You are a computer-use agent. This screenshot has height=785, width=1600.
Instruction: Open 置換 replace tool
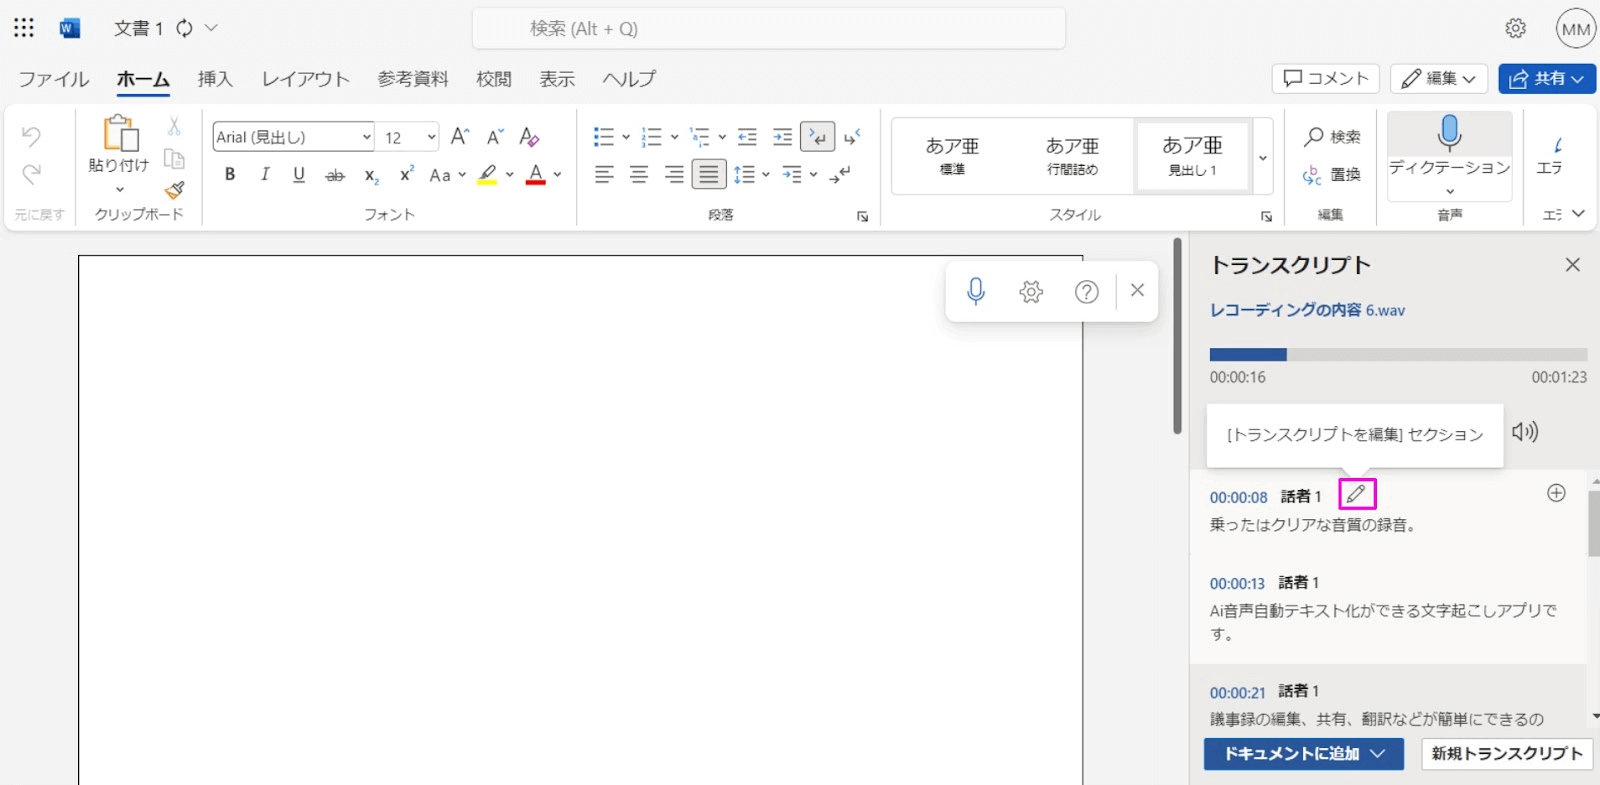pyautogui.click(x=1332, y=175)
